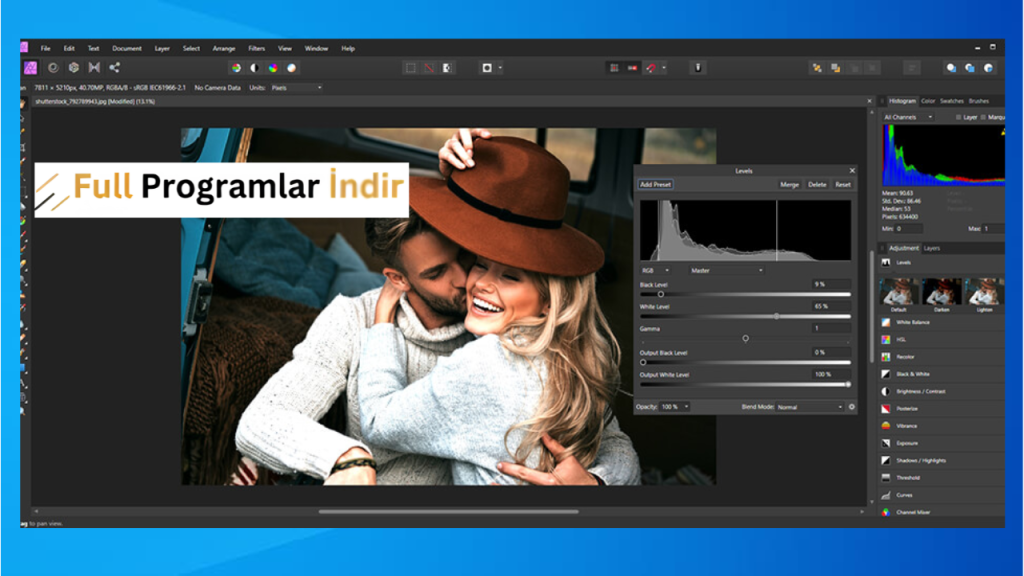Click the Add boolean operation icon
Image resolution: width=1024 pixels, height=576 pixels.
[952, 68]
